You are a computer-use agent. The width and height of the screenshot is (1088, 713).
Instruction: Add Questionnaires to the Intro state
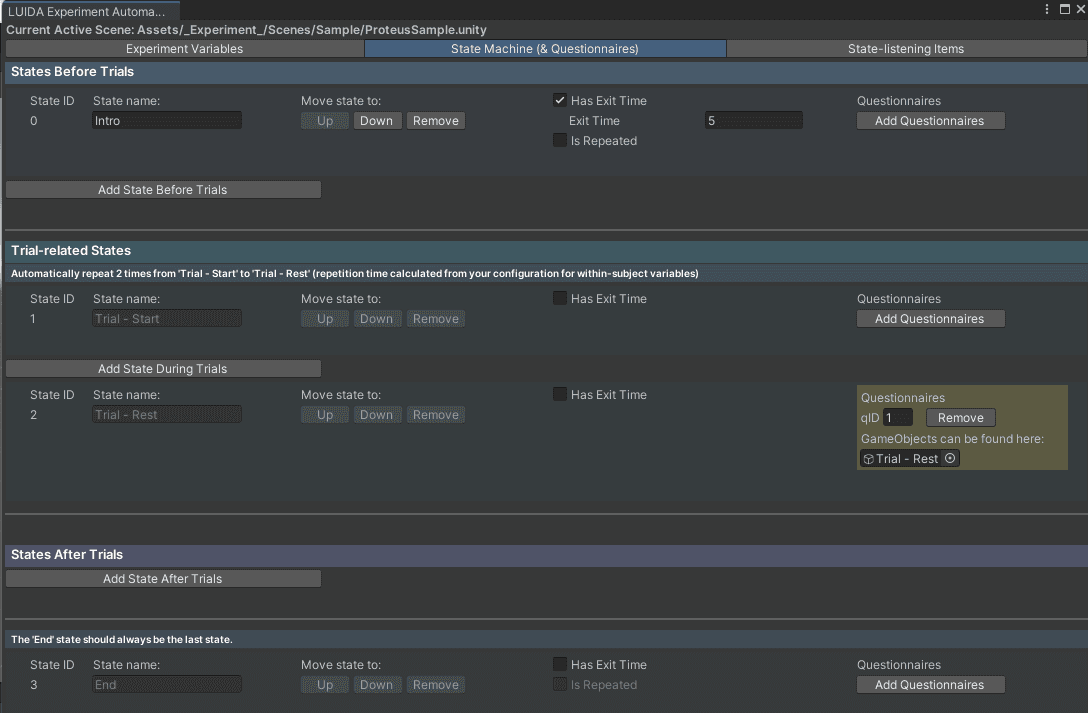930,121
